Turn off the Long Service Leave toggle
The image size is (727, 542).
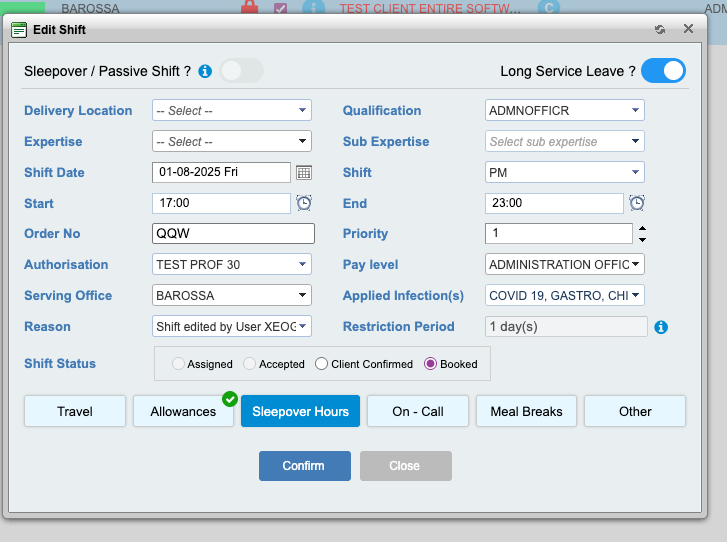tap(663, 71)
